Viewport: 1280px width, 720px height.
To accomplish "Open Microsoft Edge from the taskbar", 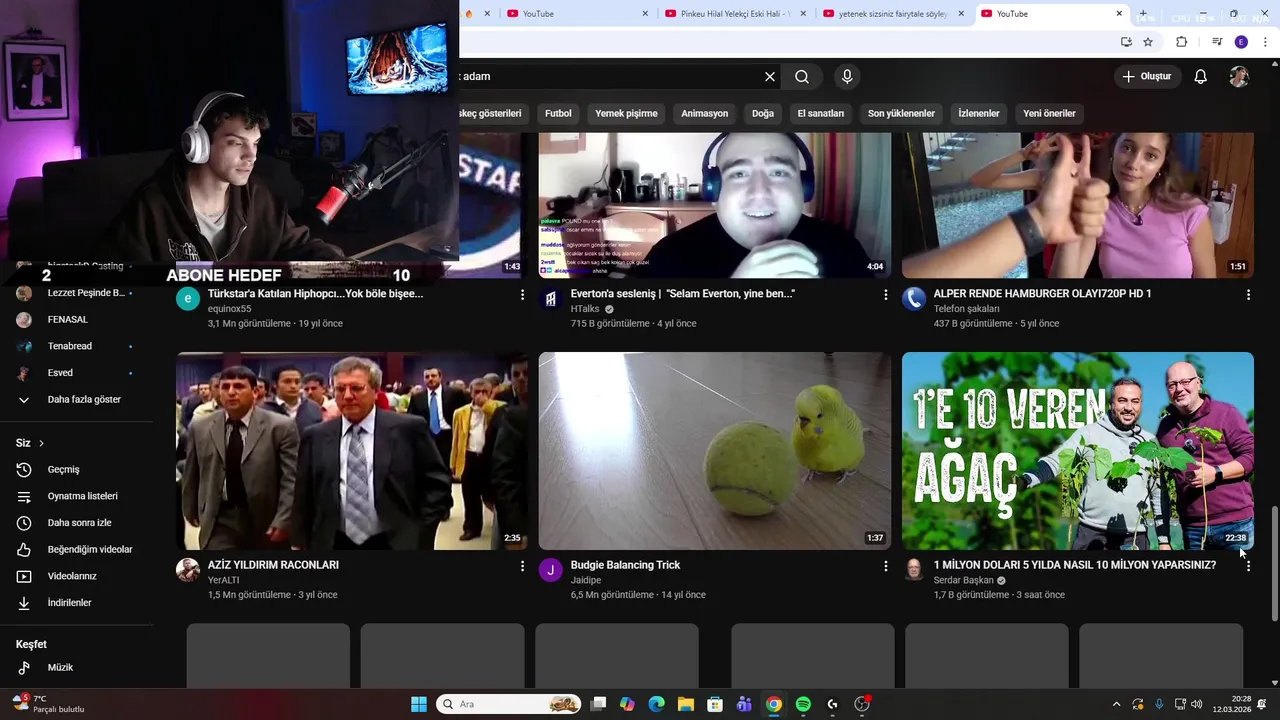I will pyautogui.click(x=656, y=704).
